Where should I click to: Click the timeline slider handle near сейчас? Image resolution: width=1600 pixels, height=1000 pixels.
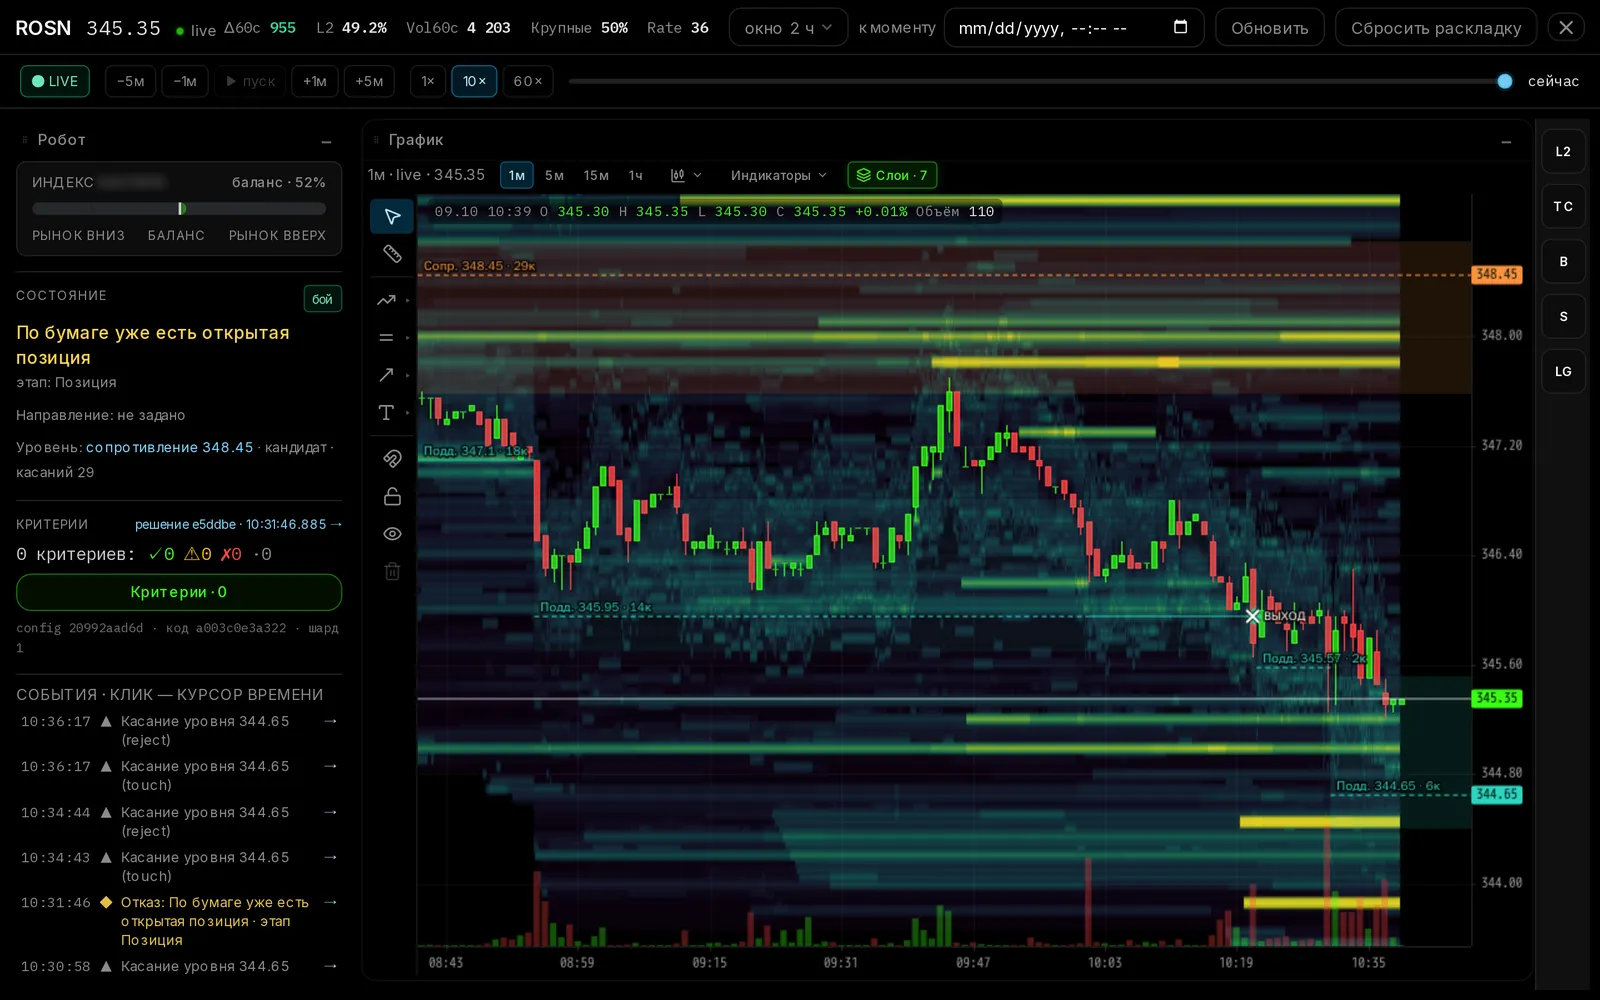[x=1505, y=81]
